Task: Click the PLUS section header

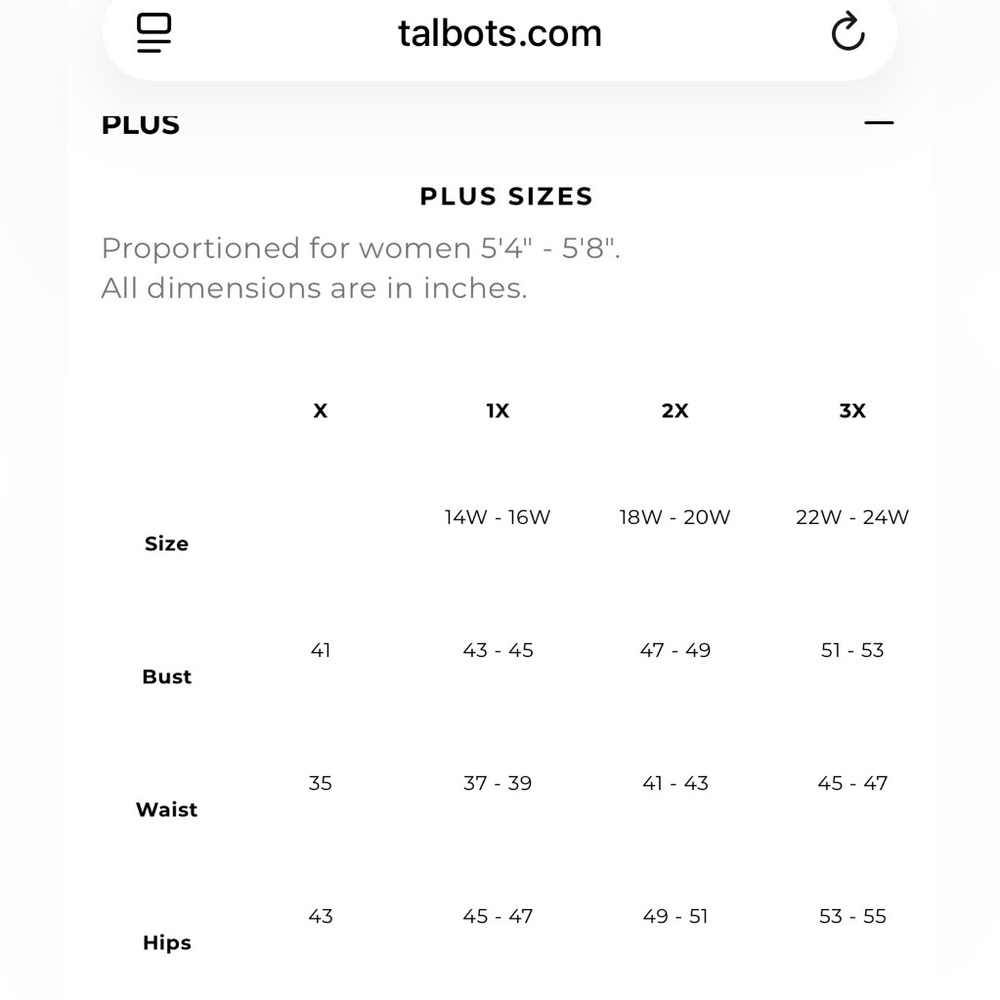Action: 141,125
